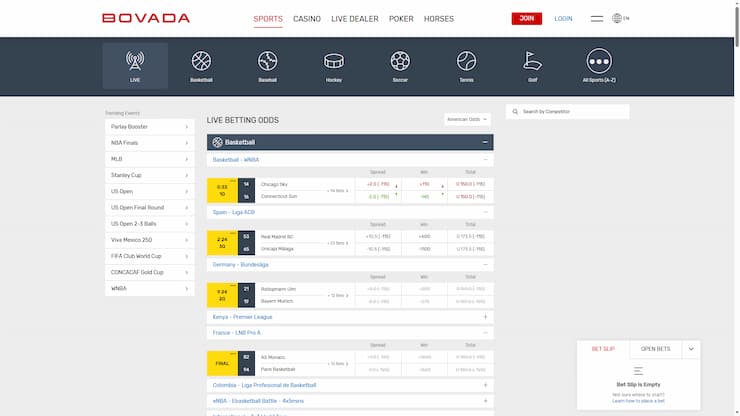This screenshot has width=740, height=416.
Task: Open US Open trending event
Action: click(x=150, y=191)
